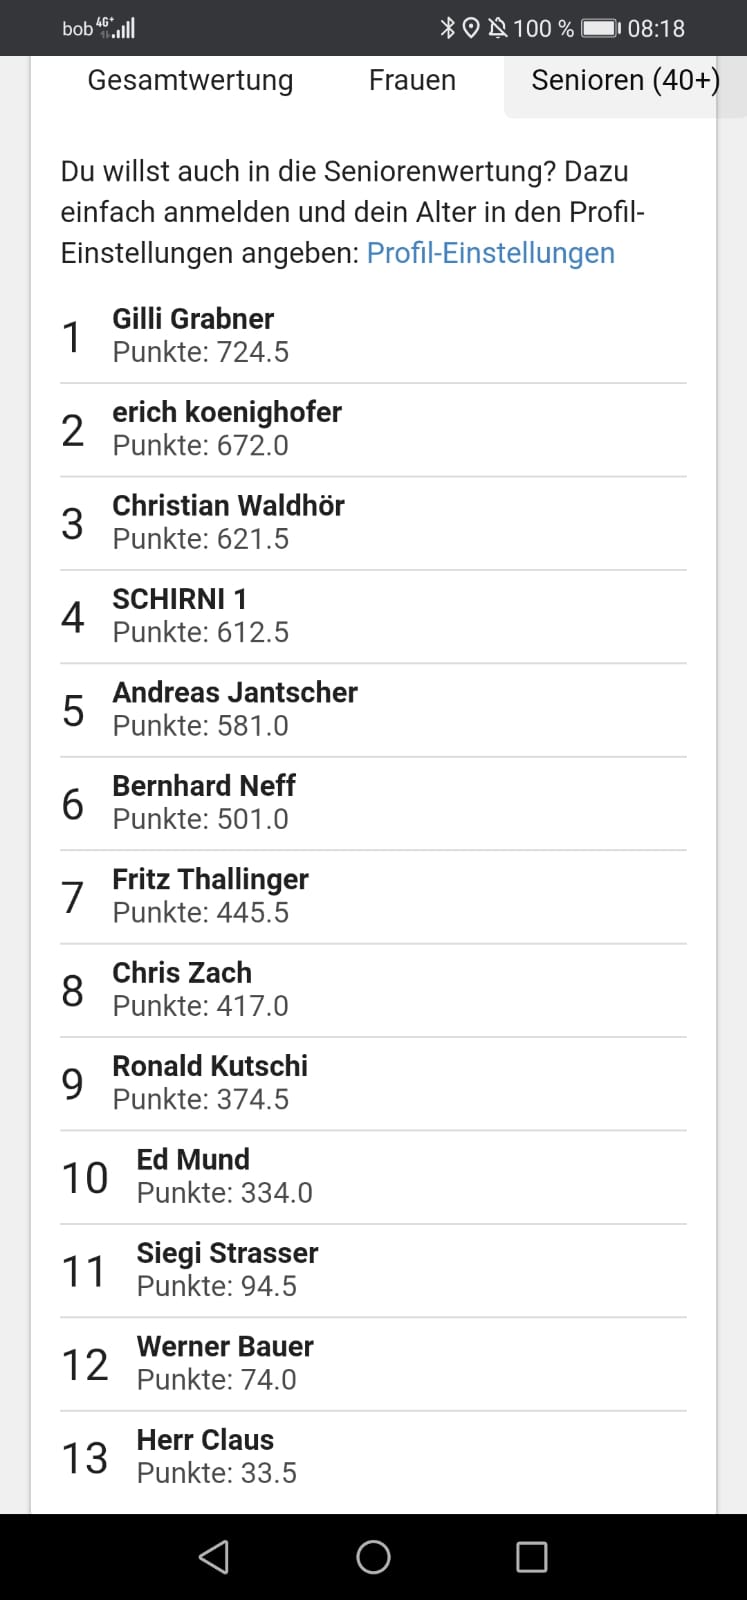This screenshot has height=1600, width=747.
Task: Open Fritz Thallinger's ranking row
Action: 373,897
